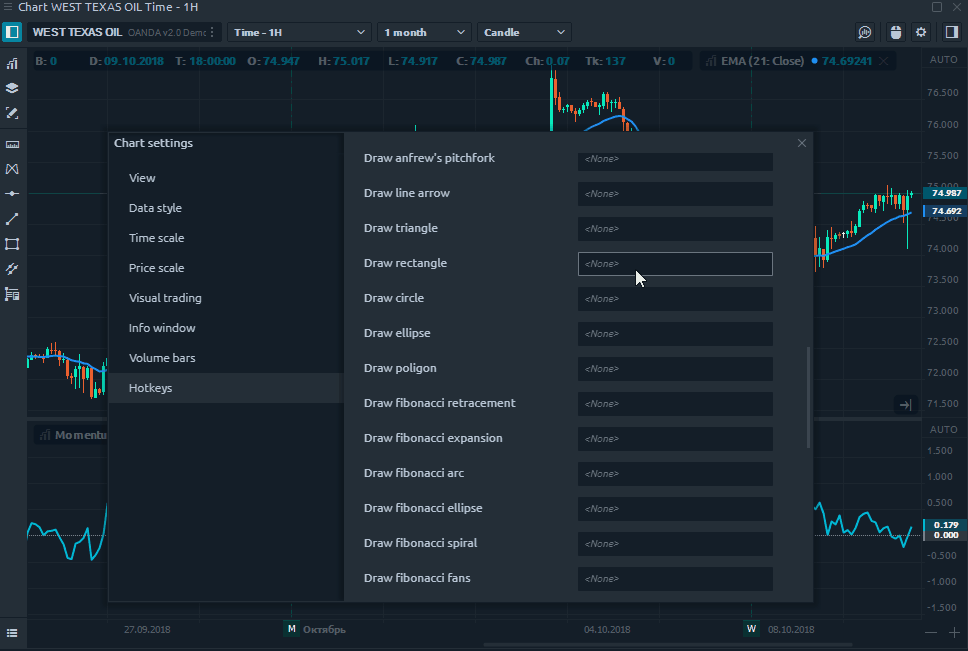
Task: Toggle the right side panel icon
Action: click(x=952, y=32)
